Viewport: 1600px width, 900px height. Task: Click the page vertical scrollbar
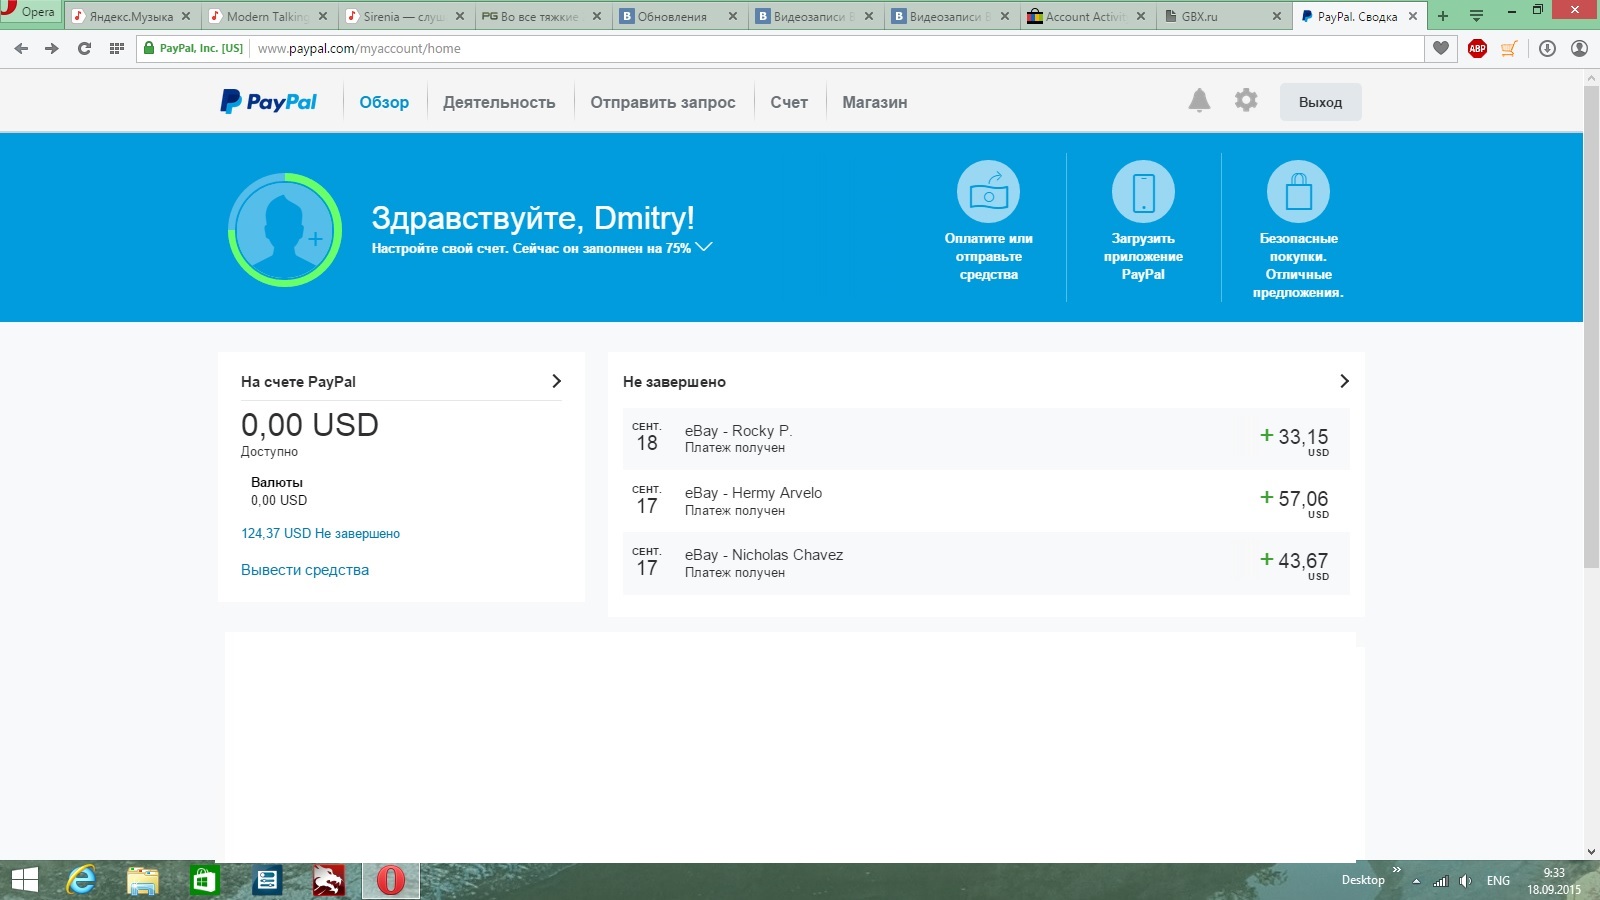click(1591, 326)
